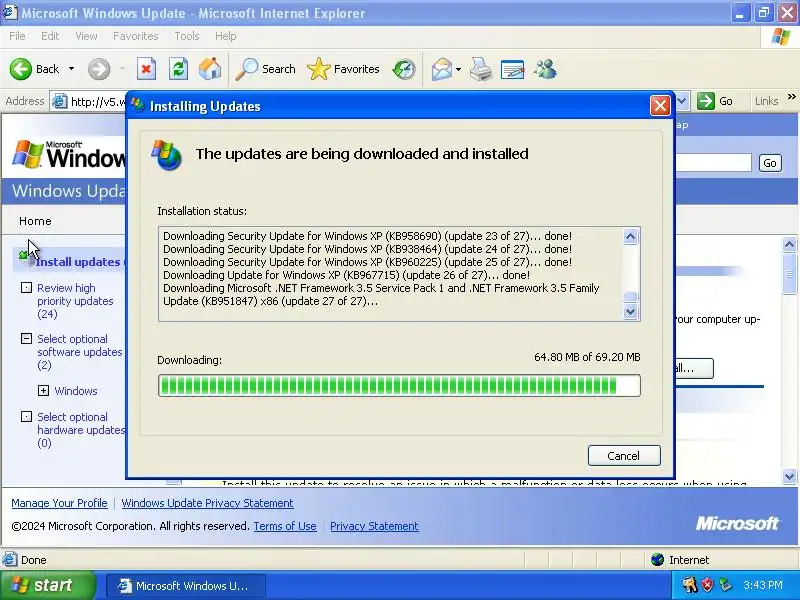The image size is (800, 600).
Task: Click the Internet zone status indicator
Action: 680,560
